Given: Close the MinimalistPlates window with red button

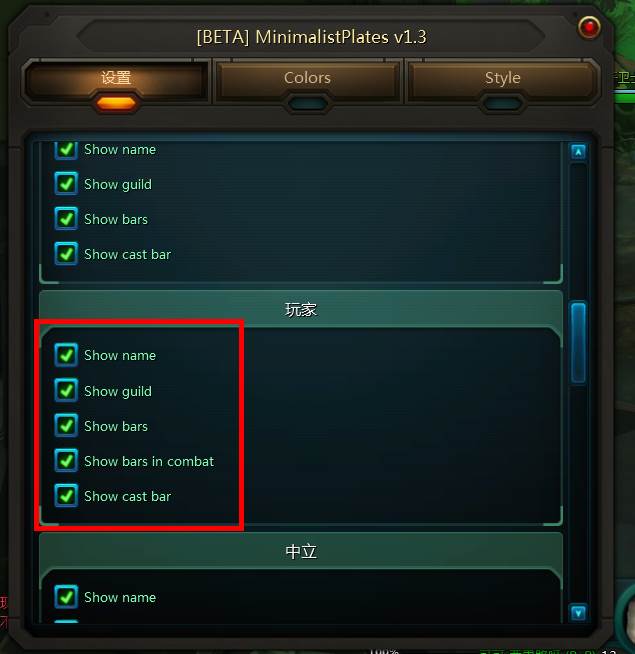Looking at the screenshot, I should pyautogui.click(x=589, y=27).
